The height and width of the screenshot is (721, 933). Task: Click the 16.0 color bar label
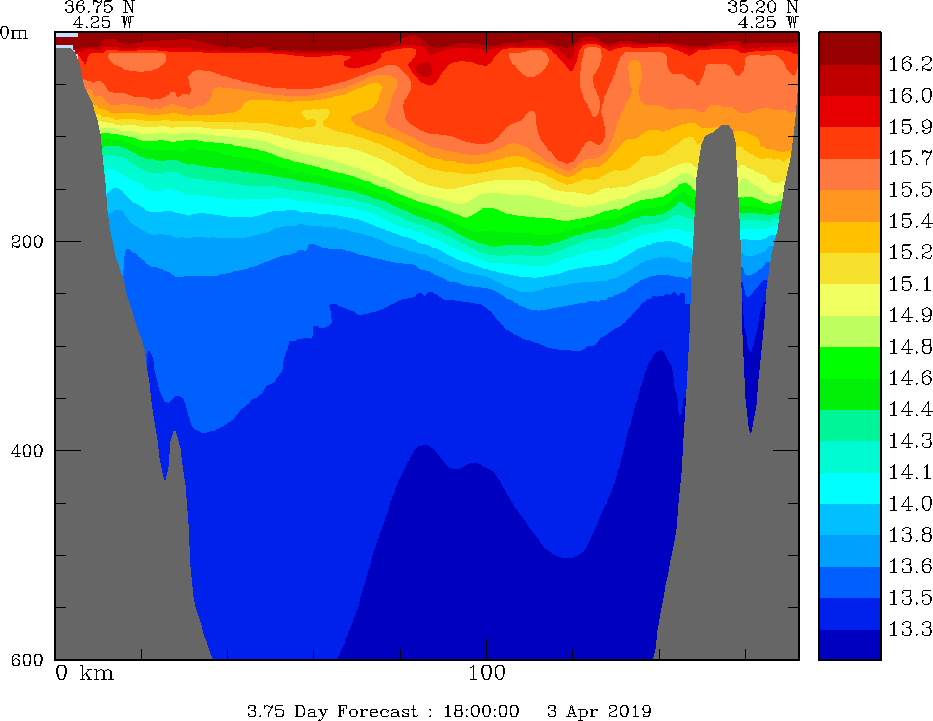(x=910, y=95)
